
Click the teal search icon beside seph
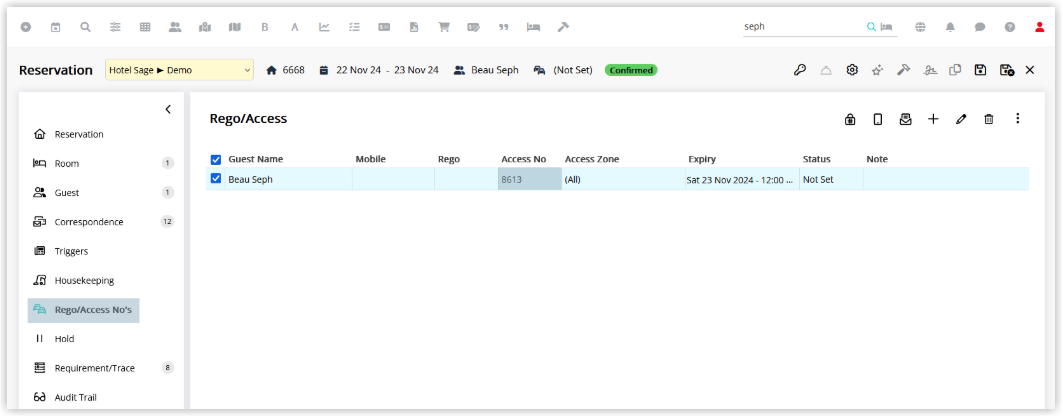(x=871, y=27)
